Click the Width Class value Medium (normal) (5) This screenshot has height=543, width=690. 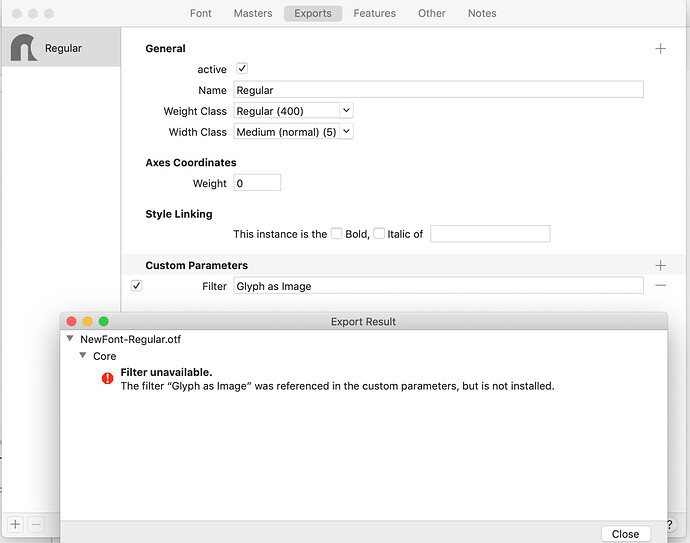click(x=287, y=132)
